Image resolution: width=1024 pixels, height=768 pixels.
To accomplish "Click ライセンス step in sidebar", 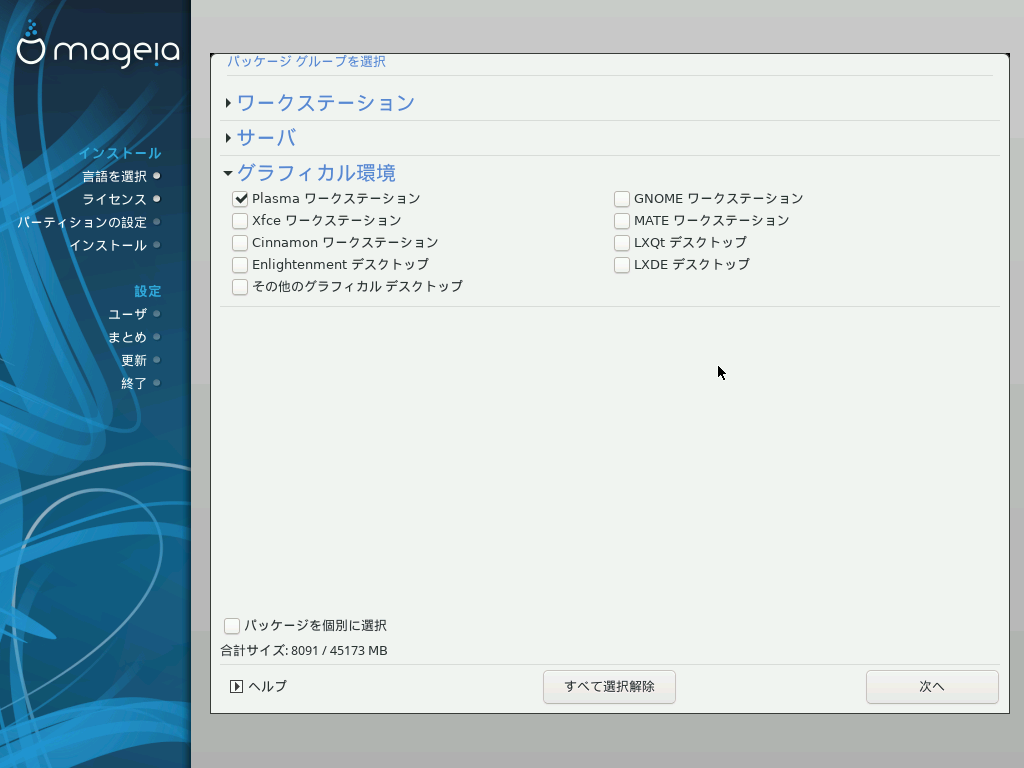I will [x=114, y=199].
